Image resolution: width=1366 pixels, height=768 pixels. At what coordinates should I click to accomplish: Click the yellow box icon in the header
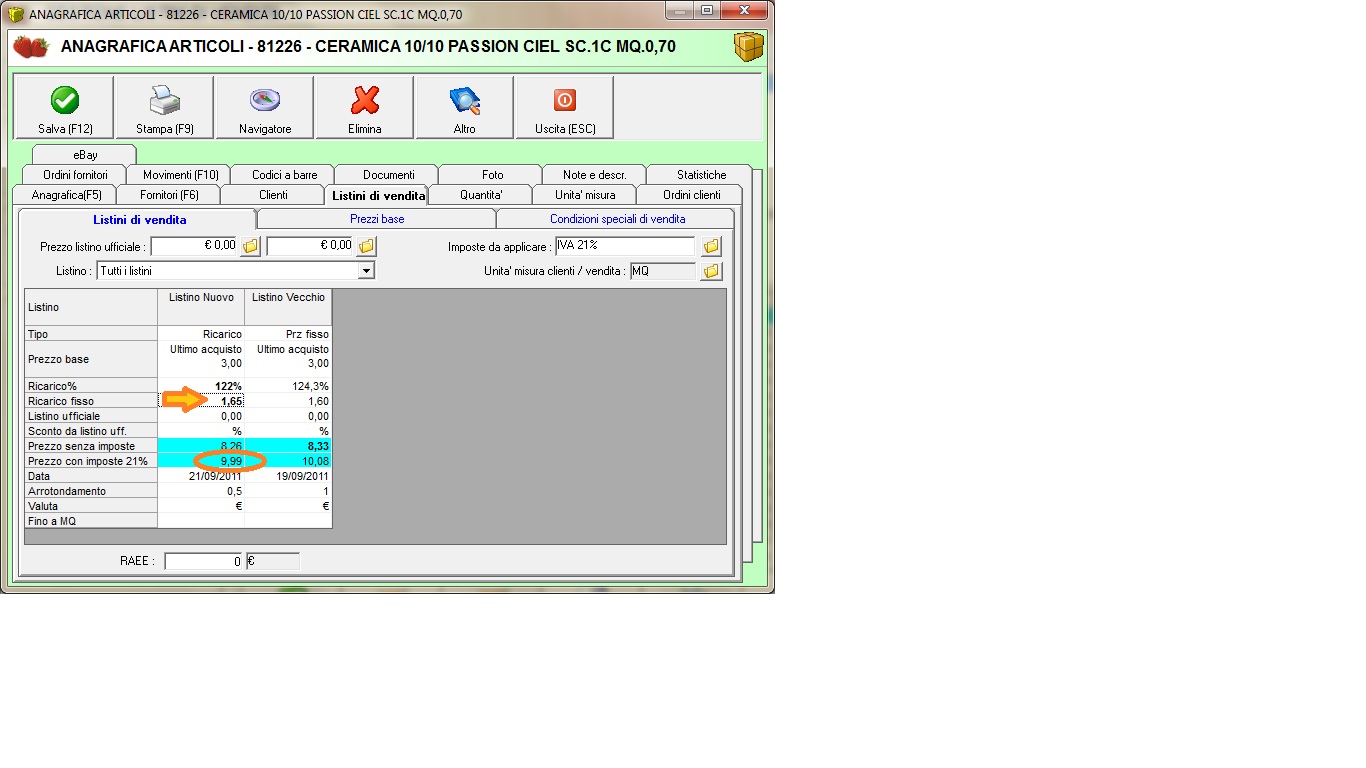coord(748,46)
